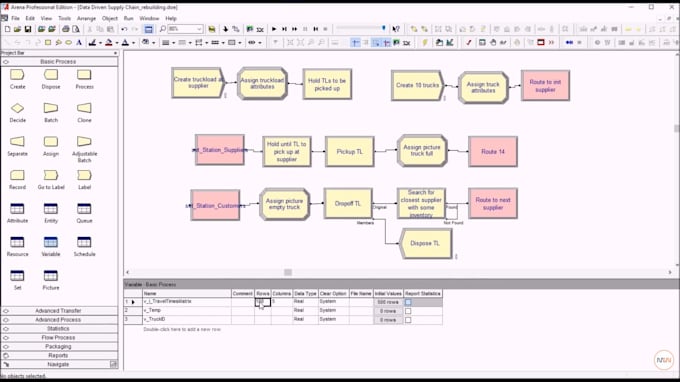Screen dimensions: 680x382
Task: Expand the Advanced Process panel
Action: click(59, 320)
